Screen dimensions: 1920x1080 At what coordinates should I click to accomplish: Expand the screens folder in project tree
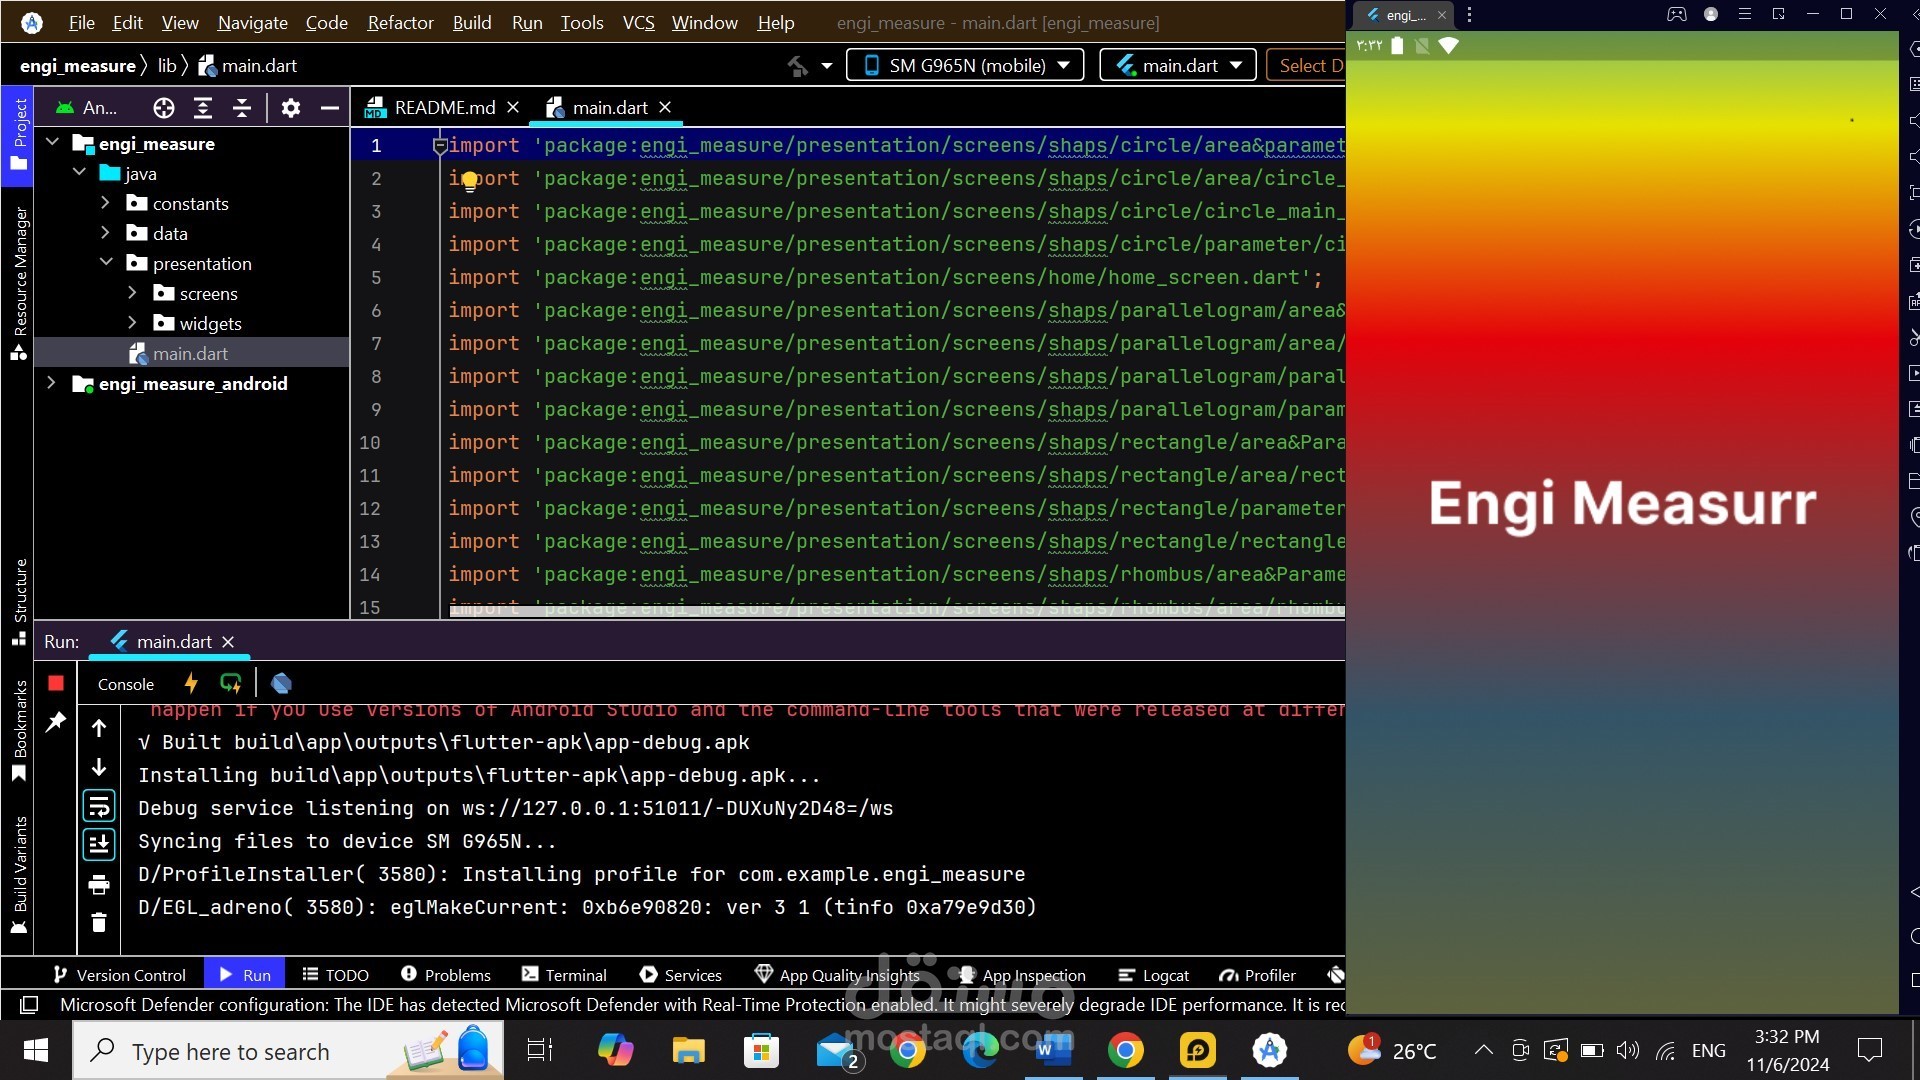click(x=132, y=294)
